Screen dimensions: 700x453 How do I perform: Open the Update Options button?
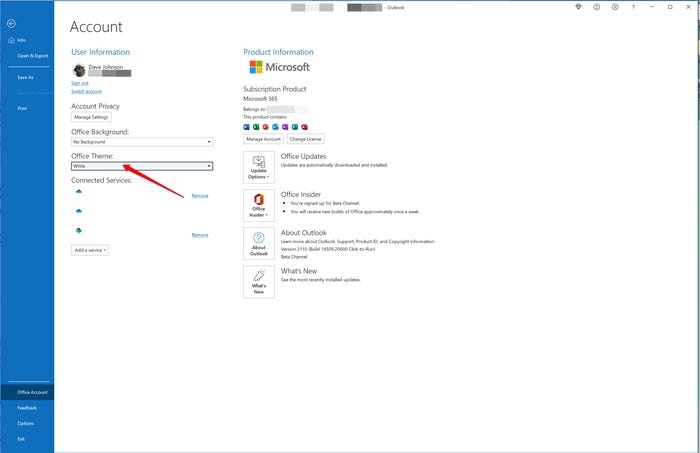(x=259, y=167)
